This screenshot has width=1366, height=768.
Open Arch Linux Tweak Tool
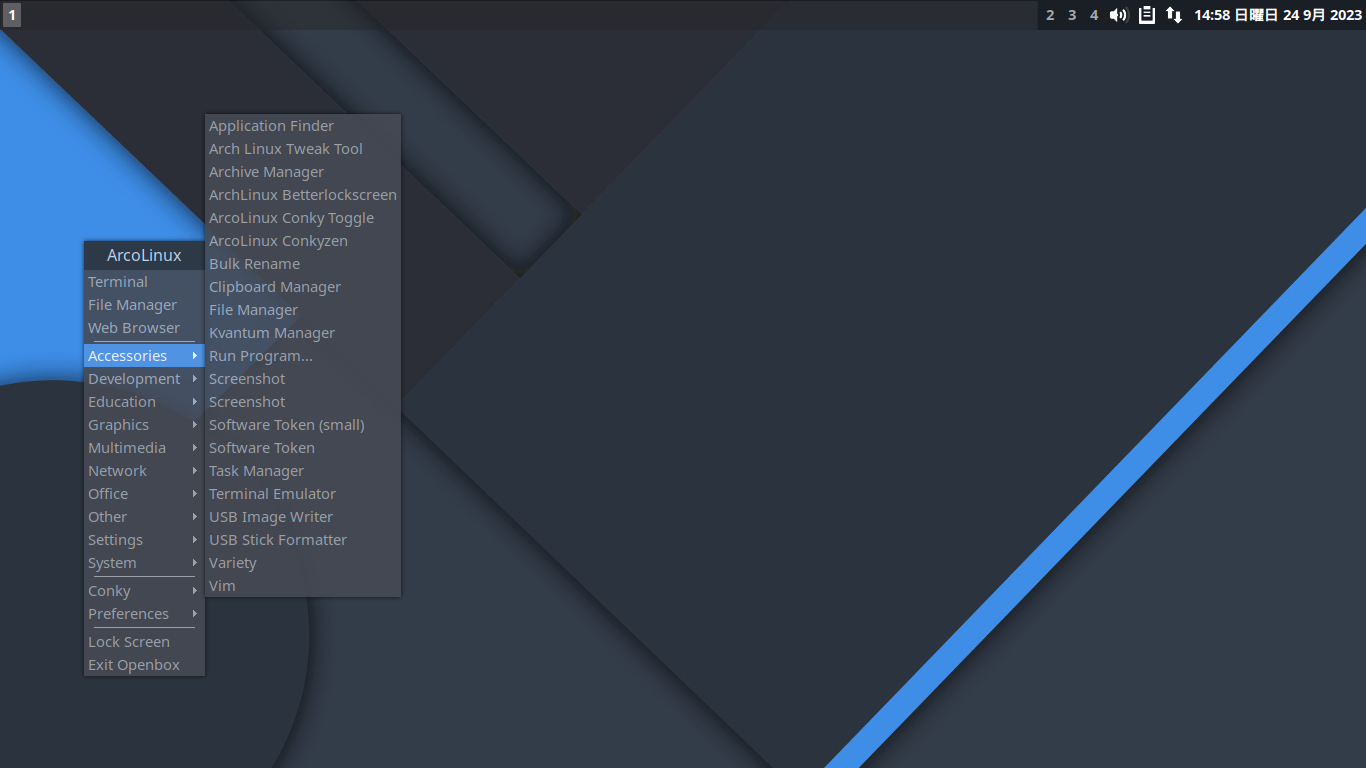pyautogui.click(x=303, y=149)
